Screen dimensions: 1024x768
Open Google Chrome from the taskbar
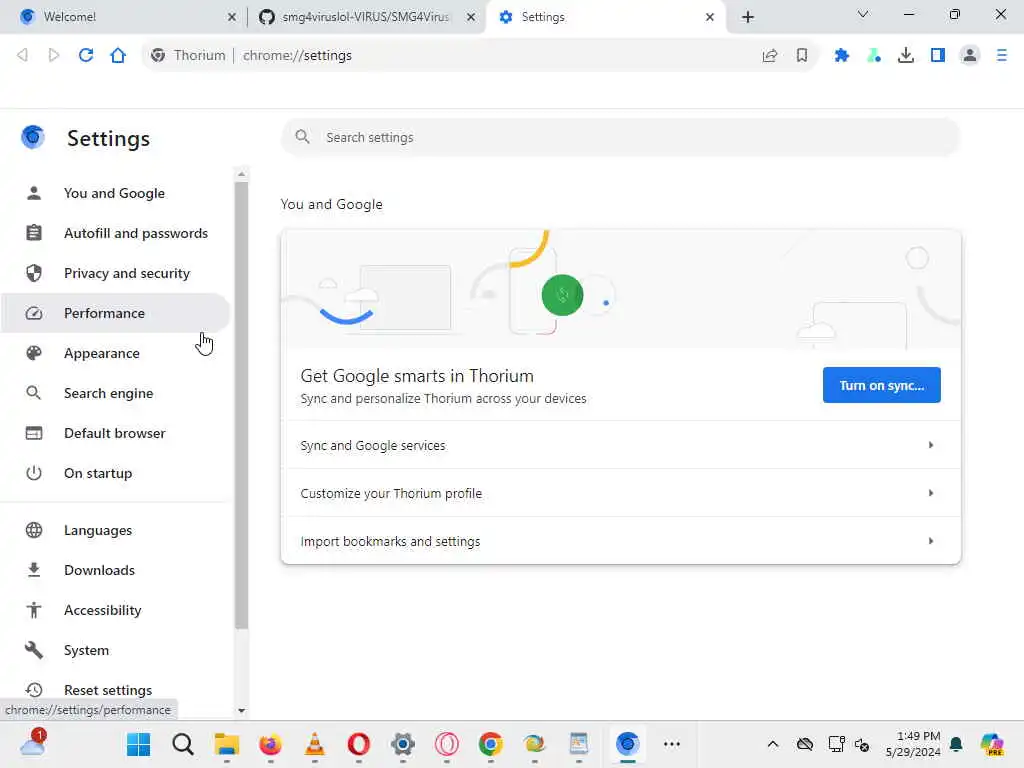click(x=490, y=744)
